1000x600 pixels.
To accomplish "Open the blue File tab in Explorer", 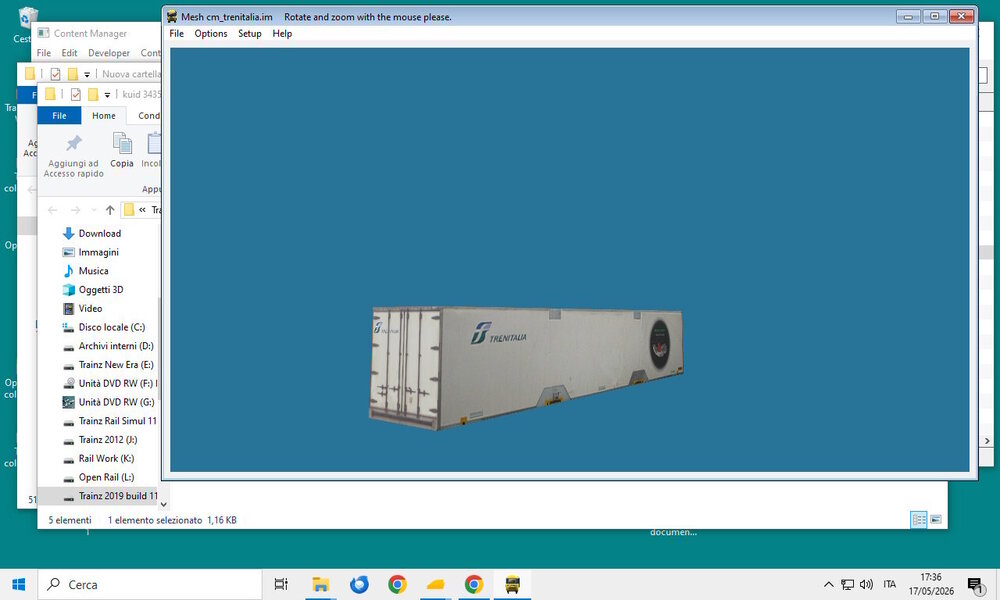I will pyautogui.click(x=59, y=115).
